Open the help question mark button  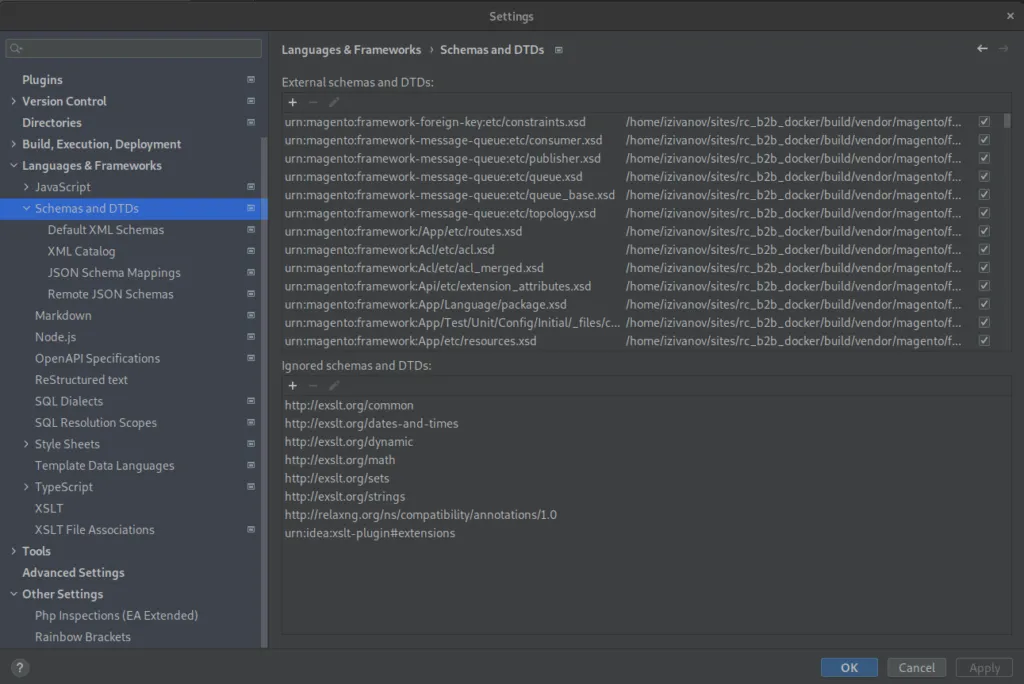(x=20, y=667)
